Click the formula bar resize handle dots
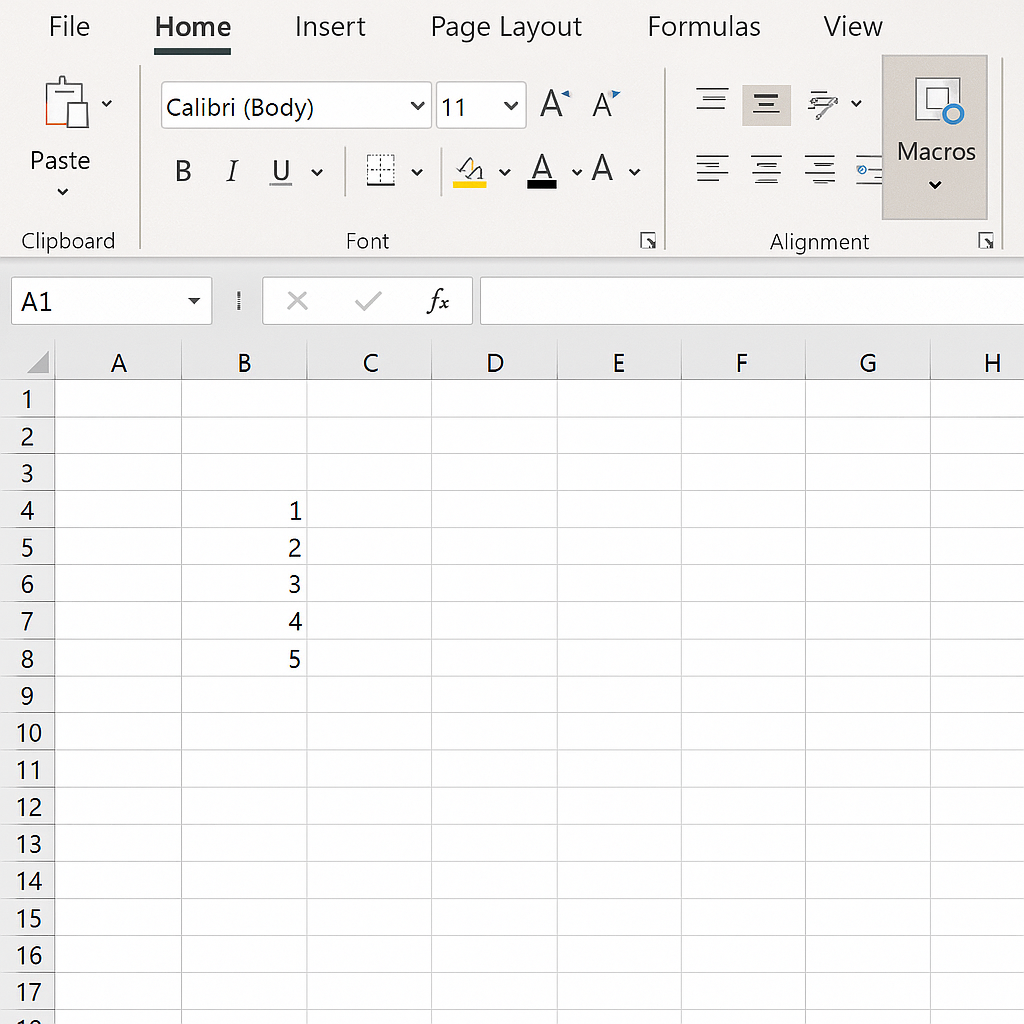 point(239,300)
